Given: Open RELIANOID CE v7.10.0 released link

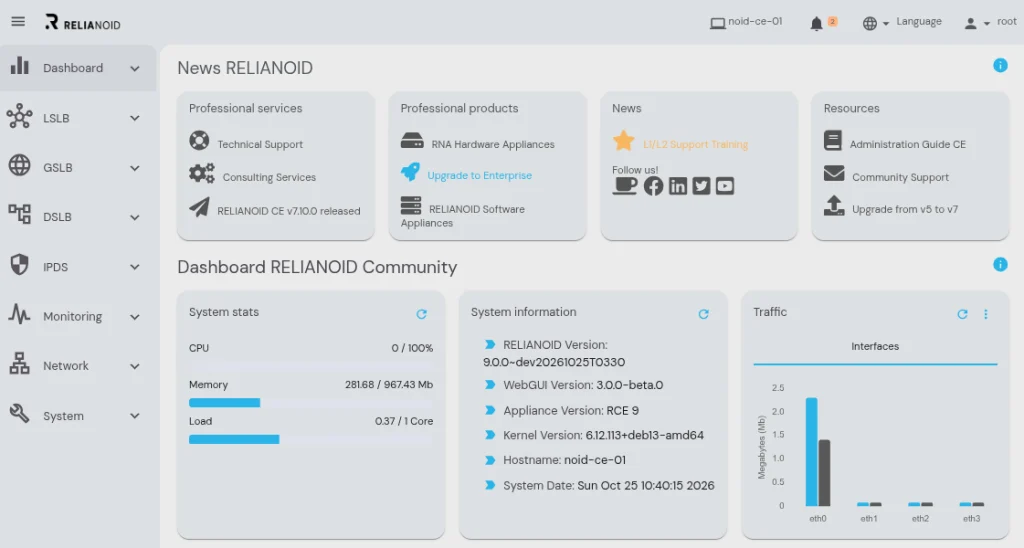Looking at the screenshot, I should click(x=289, y=211).
